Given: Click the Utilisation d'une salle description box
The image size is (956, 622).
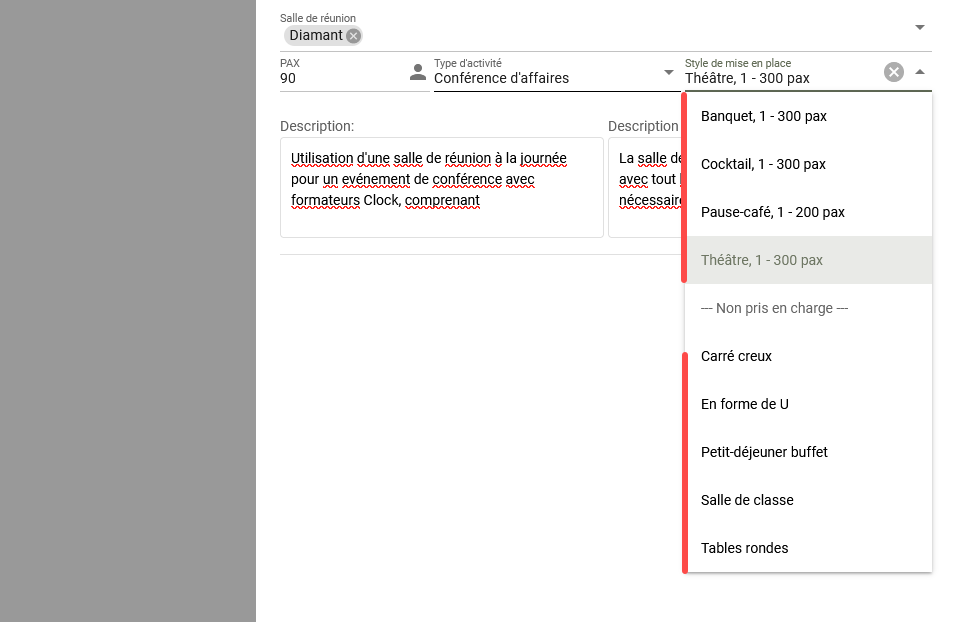Looking at the screenshot, I should coord(442,187).
